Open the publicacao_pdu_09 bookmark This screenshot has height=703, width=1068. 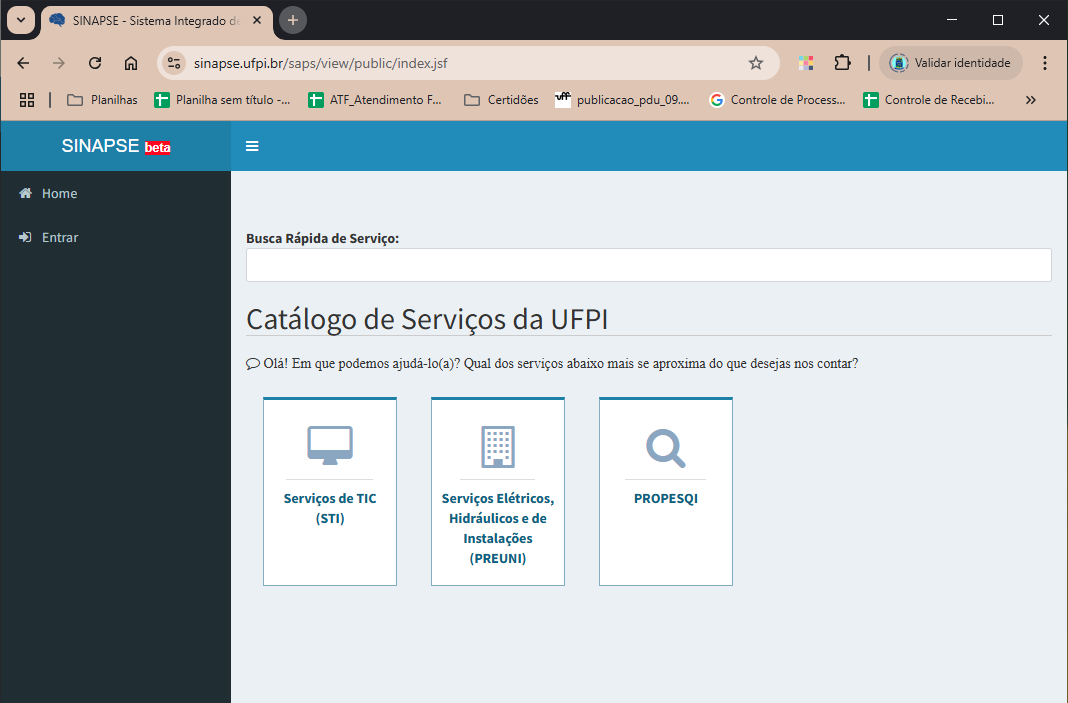[x=623, y=100]
